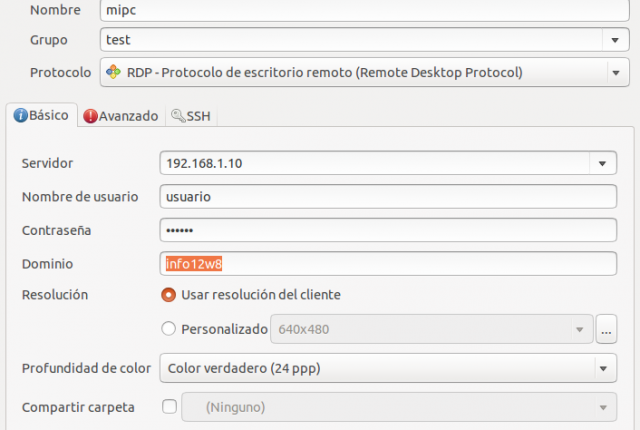Switch to the SSH tab

point(191,116)
